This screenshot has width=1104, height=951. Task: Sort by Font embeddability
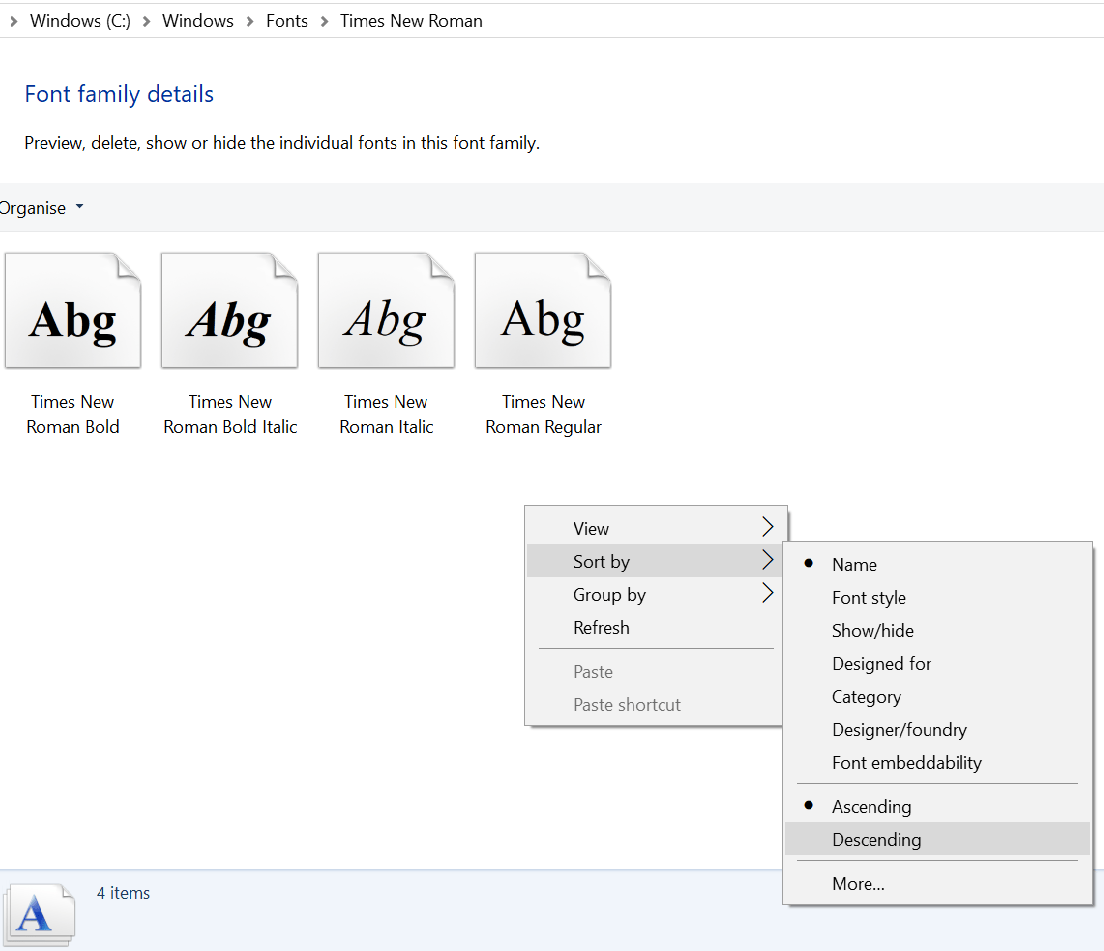click(x=906, y=763)
